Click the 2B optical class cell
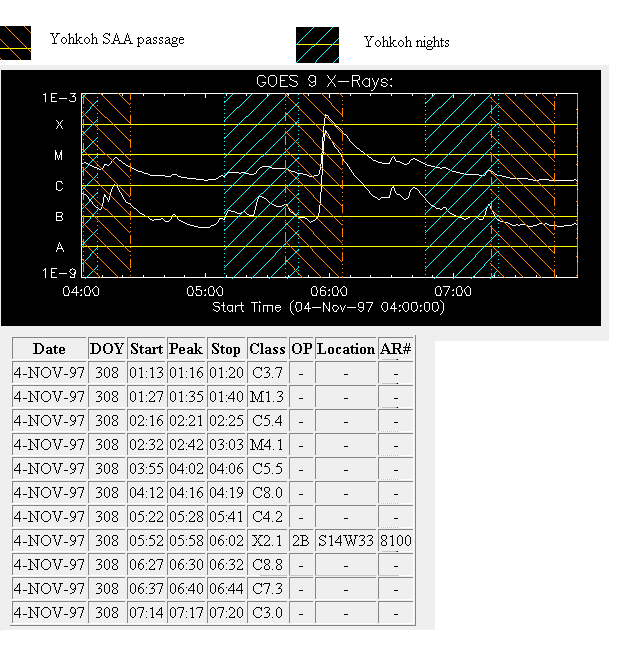This screenshot has width=619, height=669. point(301,541)
